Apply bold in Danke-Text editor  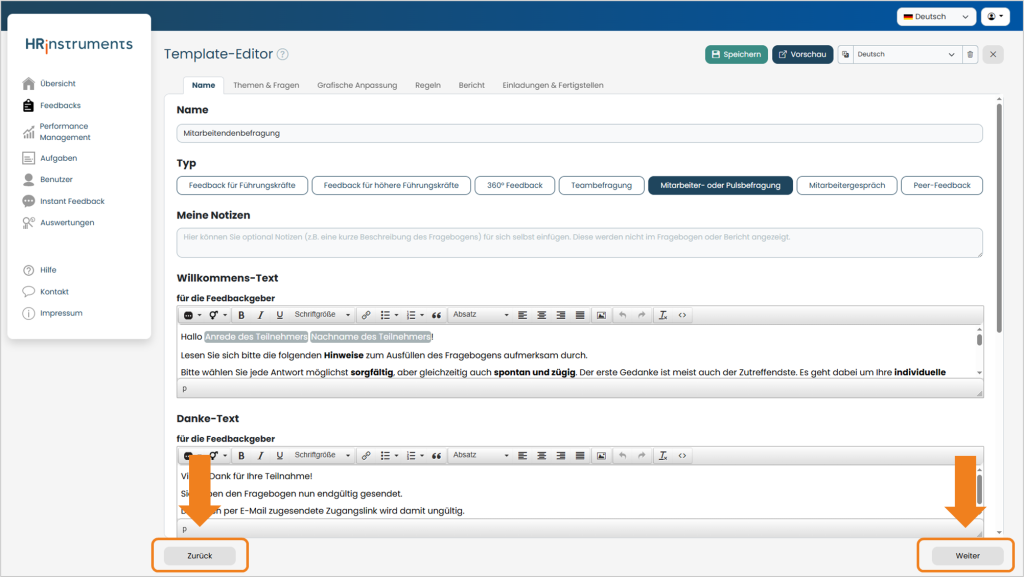click(241, 456)
